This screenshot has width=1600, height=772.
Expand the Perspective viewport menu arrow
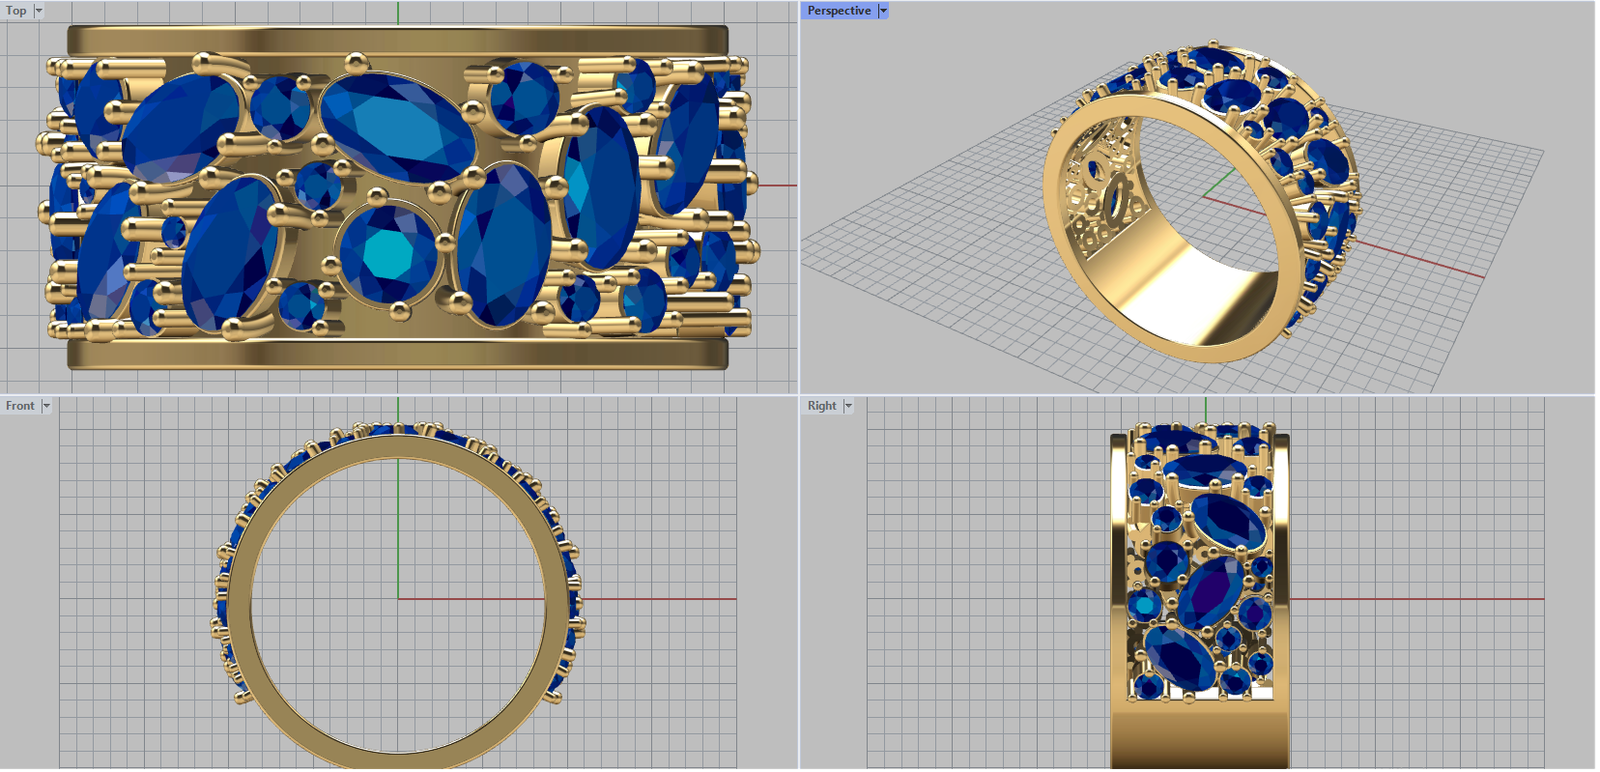point(883,11)
